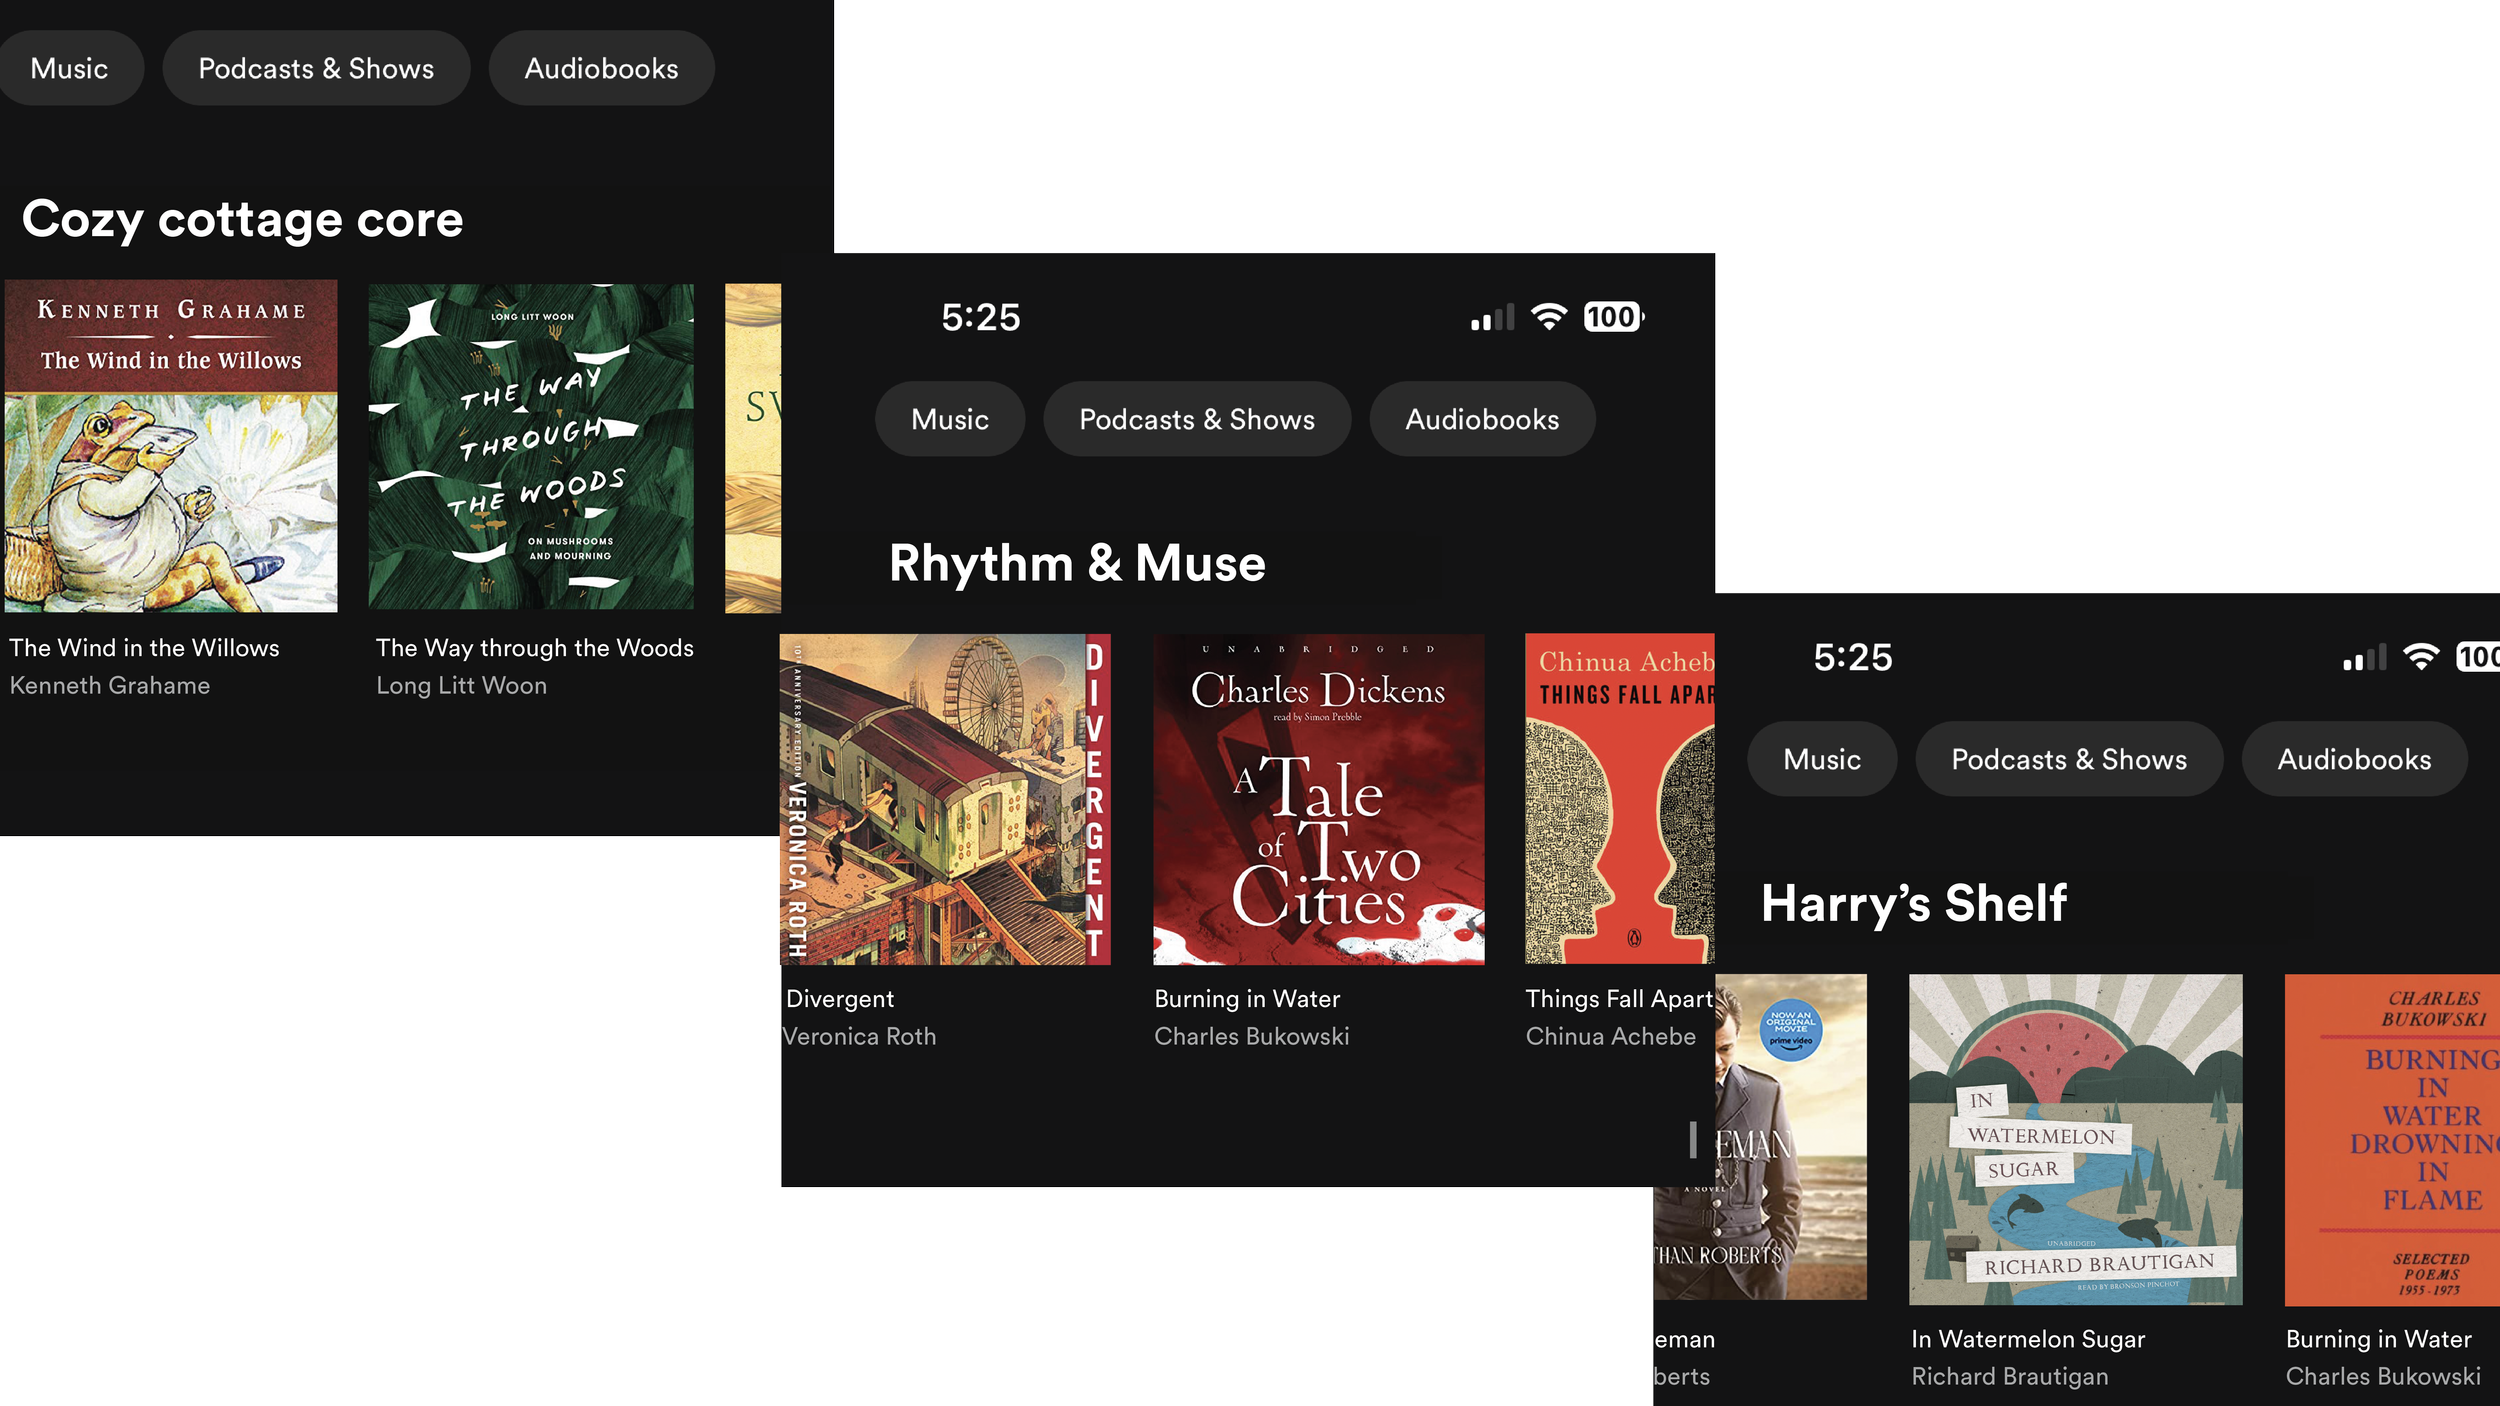The image size is (2500, 1406).
Task: Open In Watermelon Sugar cover art
Action: [x=2075, y=1139]
